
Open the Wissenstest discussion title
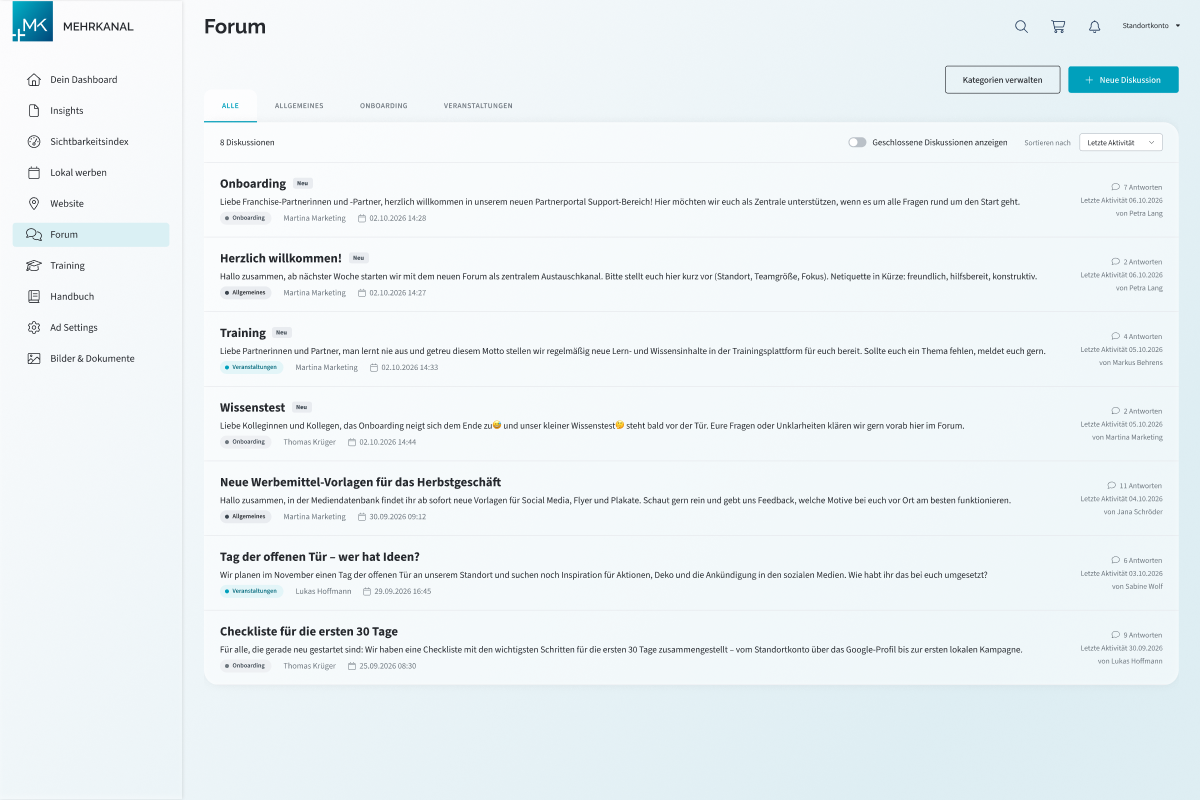[x=252, y=407]
